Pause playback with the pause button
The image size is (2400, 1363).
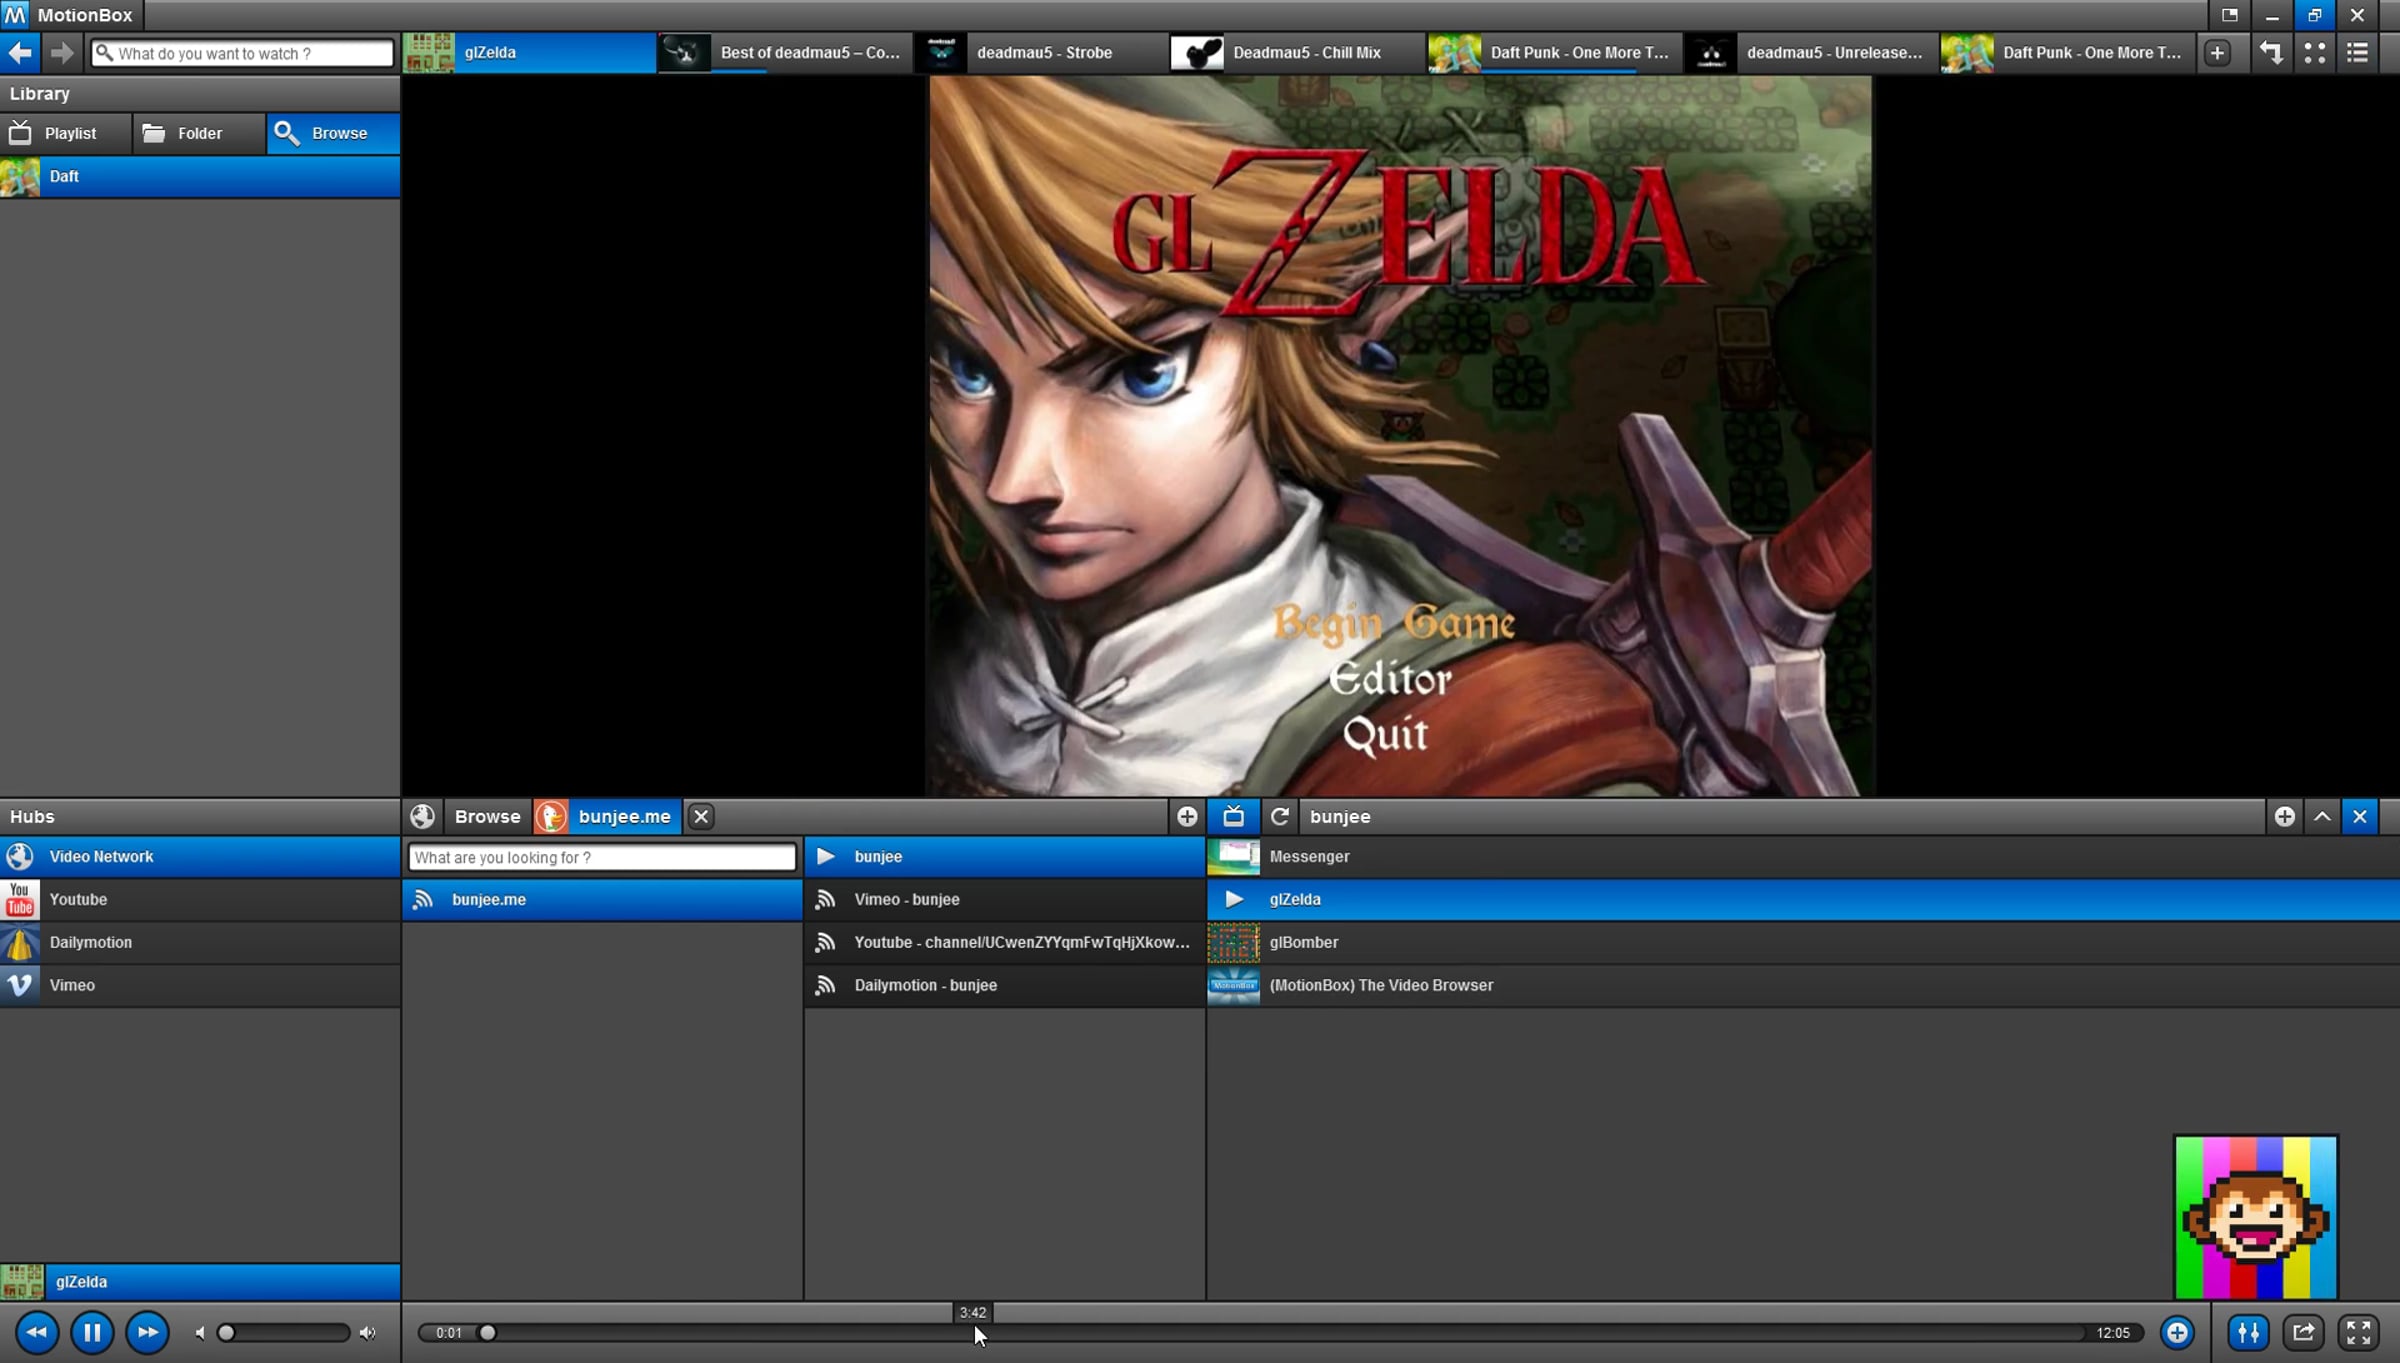pyautogui.click(x=92, y=1332)
